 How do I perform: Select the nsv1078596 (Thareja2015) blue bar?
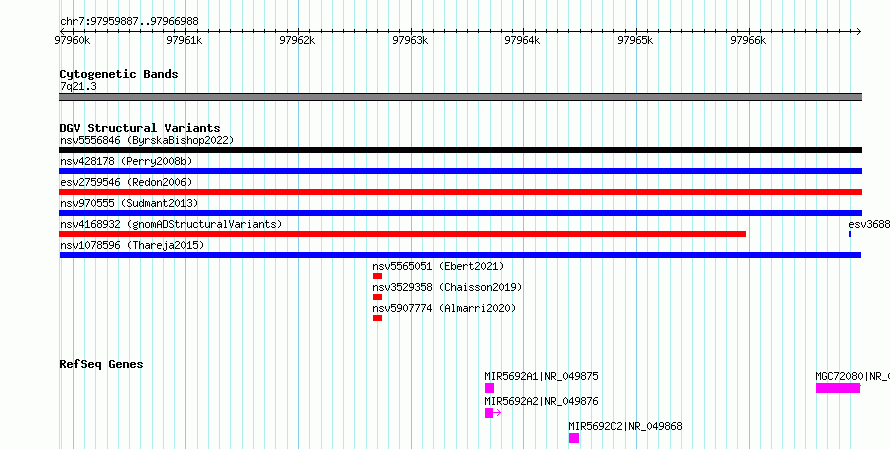[x=460, y=255]
